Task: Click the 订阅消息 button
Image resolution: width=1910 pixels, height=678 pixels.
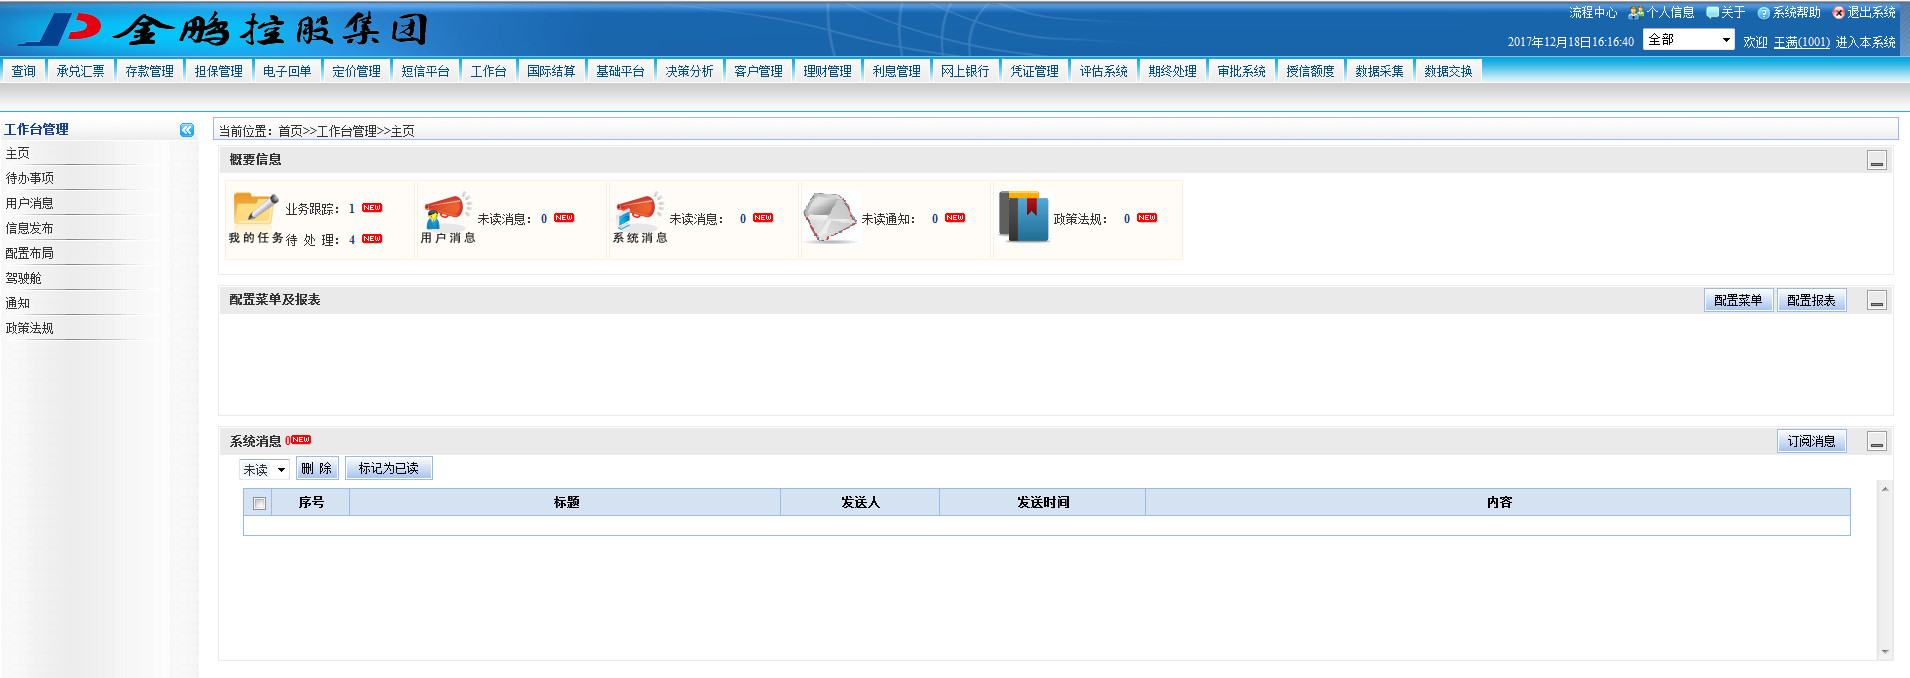Action: coord(1811,441)
